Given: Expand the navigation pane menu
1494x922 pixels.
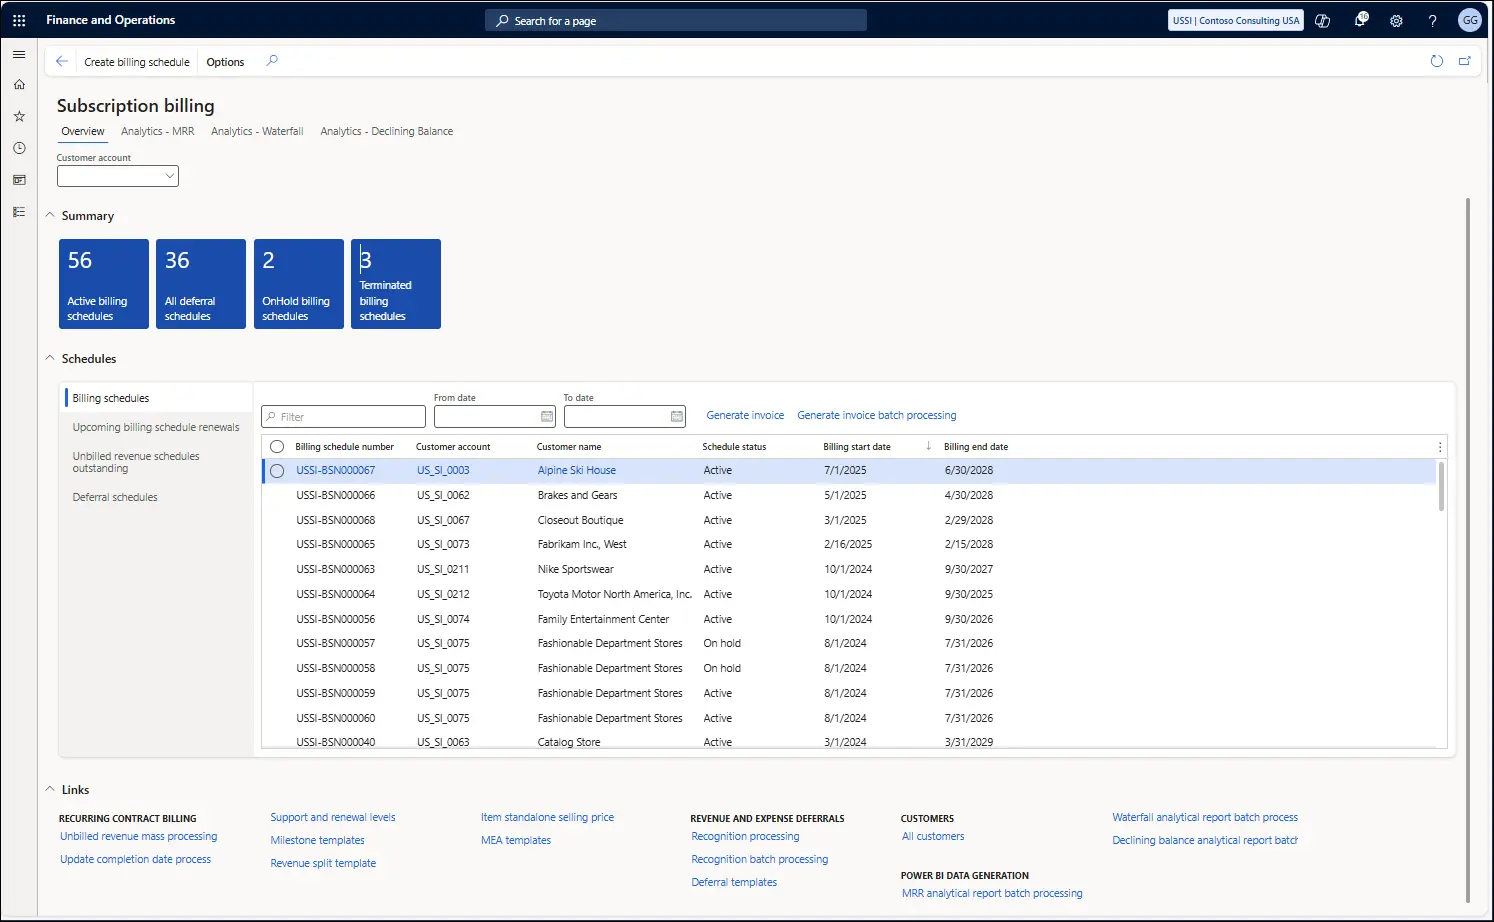Looking at the screenshot, I should [x=18, y=54].
